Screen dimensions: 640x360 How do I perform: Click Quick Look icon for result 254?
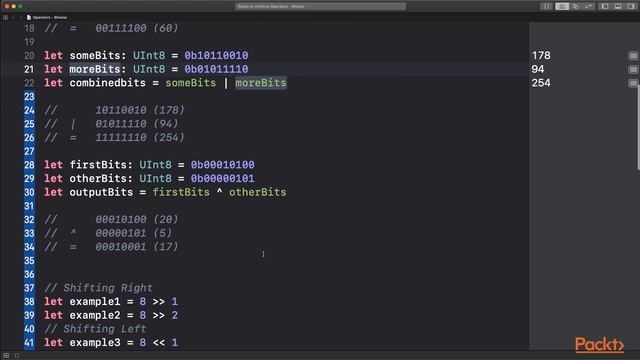click(x=633, y=83)
